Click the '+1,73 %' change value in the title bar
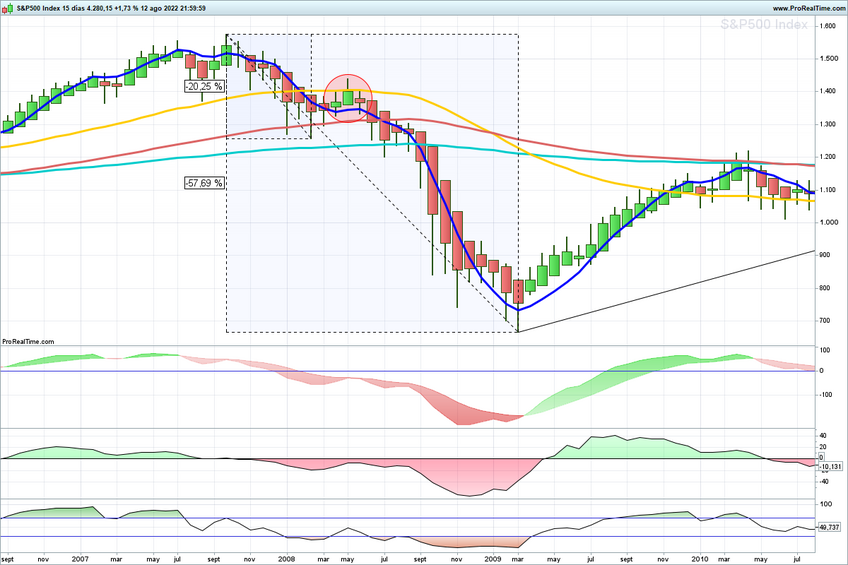The width and height of the screenshot is (848, 565). click(126, 8)
